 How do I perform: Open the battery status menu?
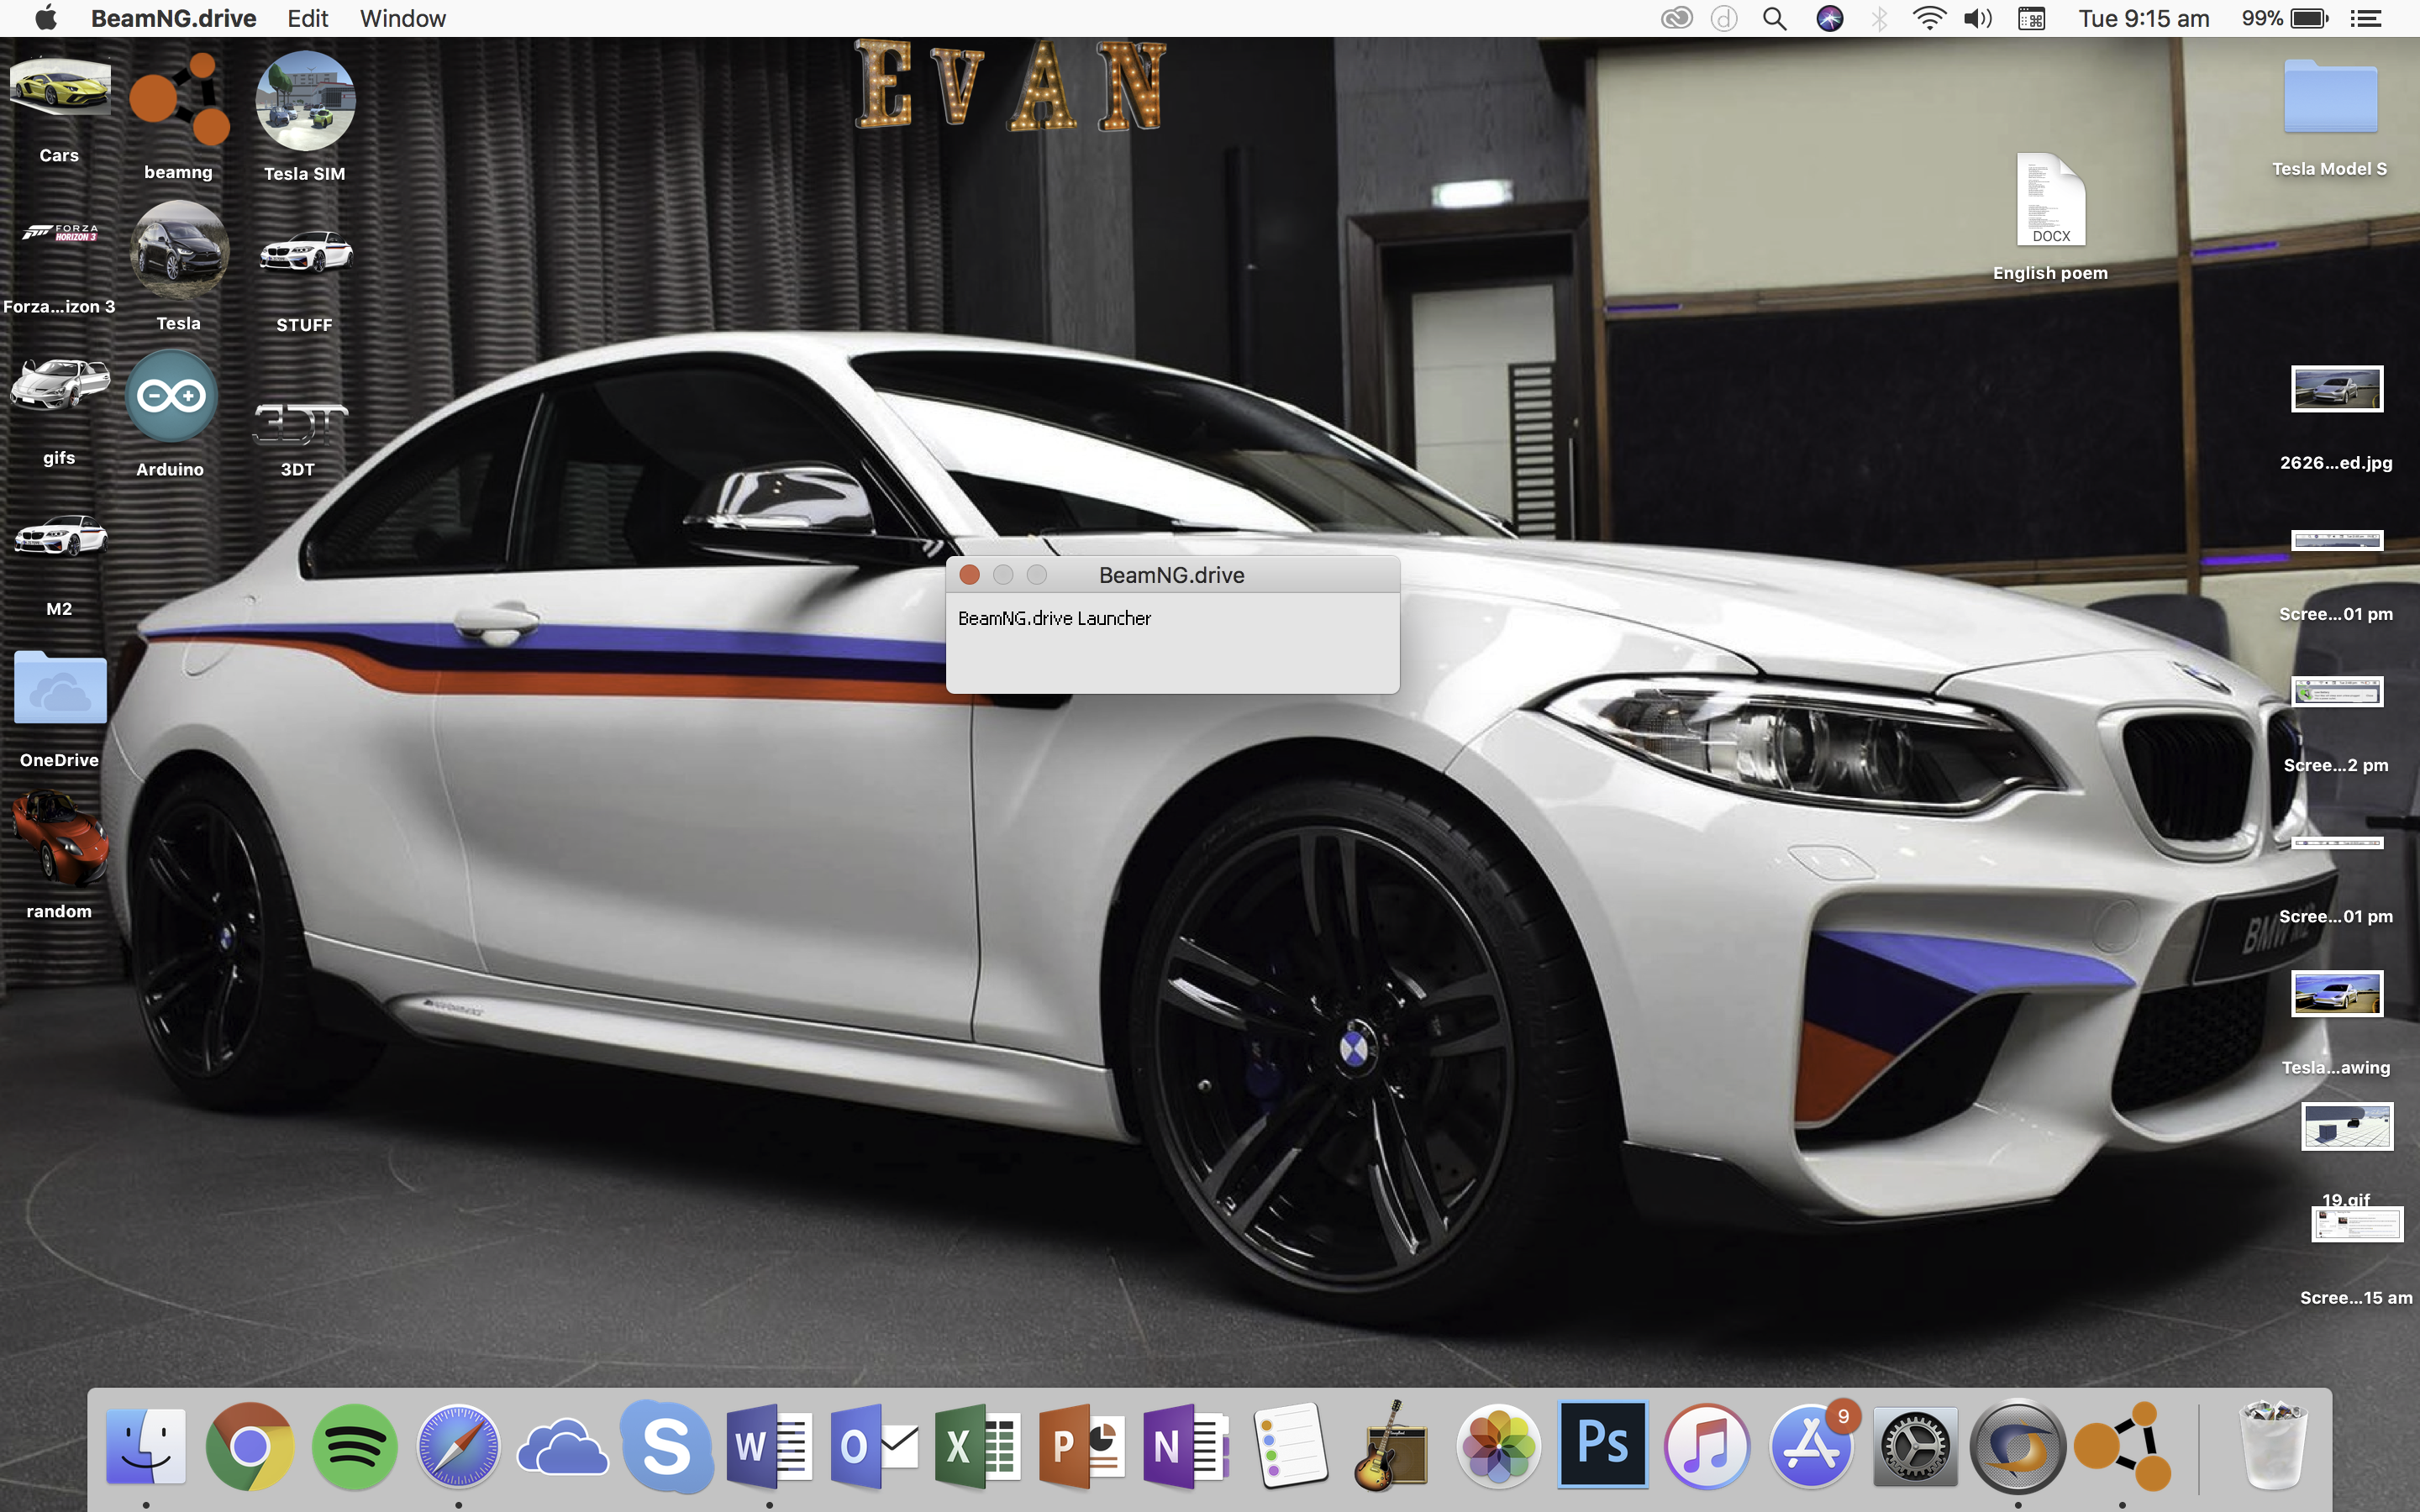2286,18
